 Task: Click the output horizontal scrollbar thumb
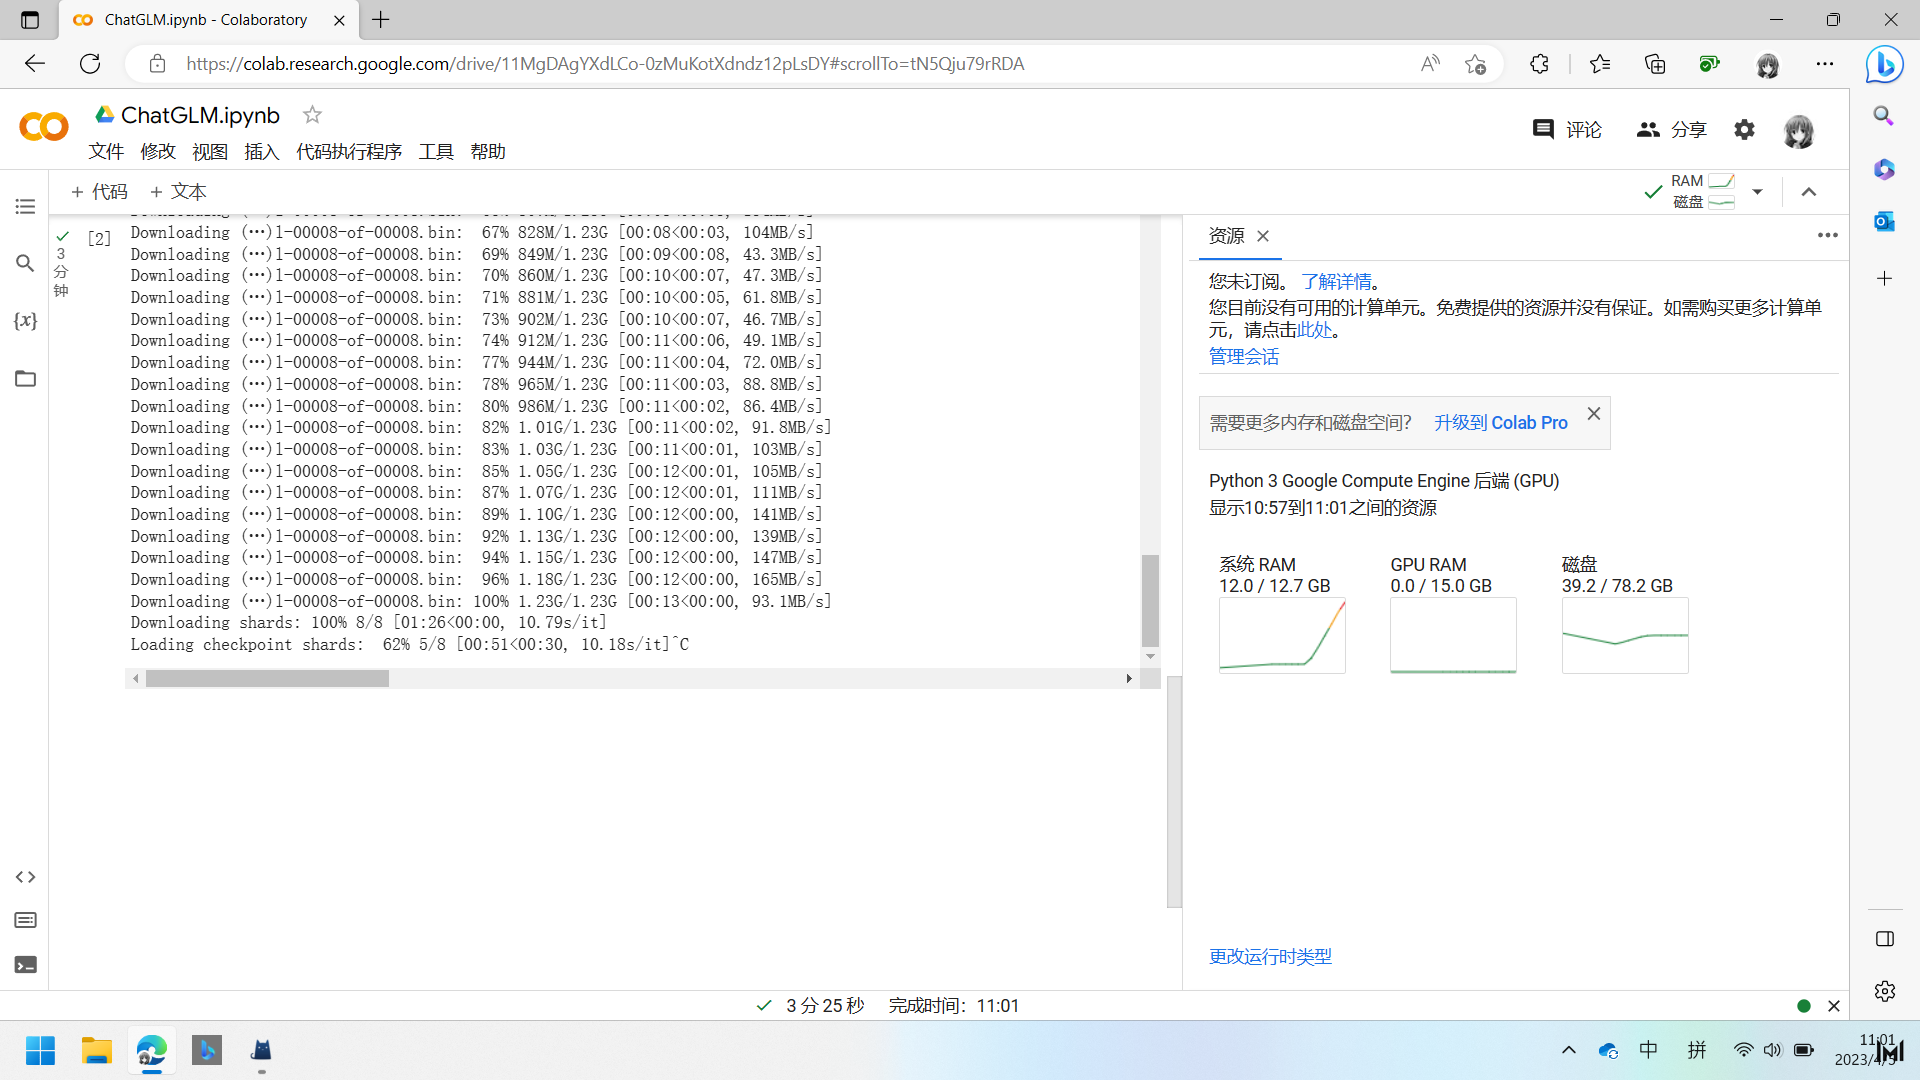[x=267, y=679]
